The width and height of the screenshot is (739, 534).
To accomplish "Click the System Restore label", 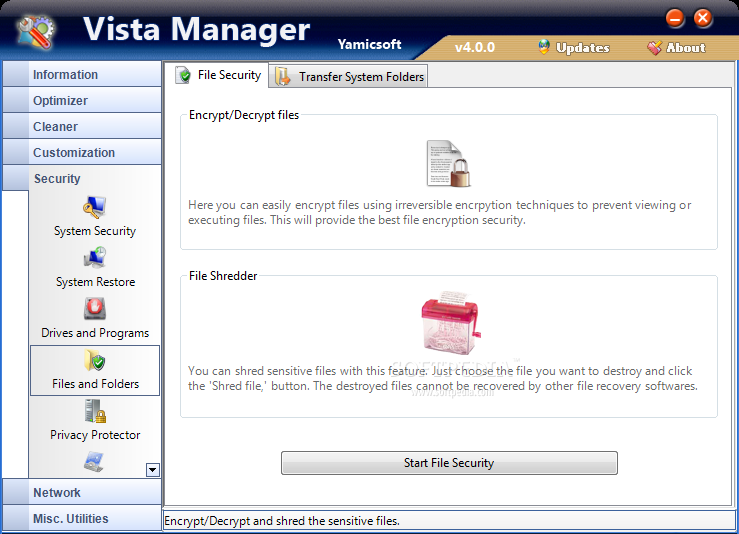I will [95, 282].
